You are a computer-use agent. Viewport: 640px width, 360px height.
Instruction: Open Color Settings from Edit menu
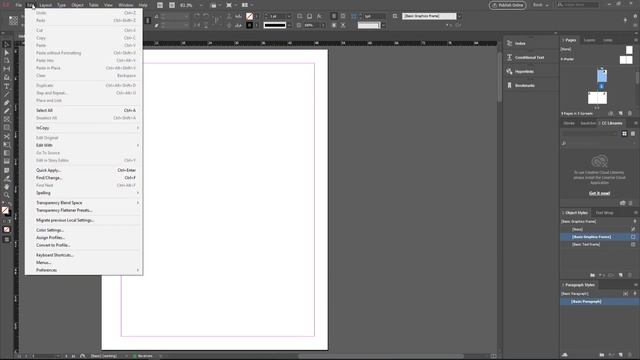[84, 230]
